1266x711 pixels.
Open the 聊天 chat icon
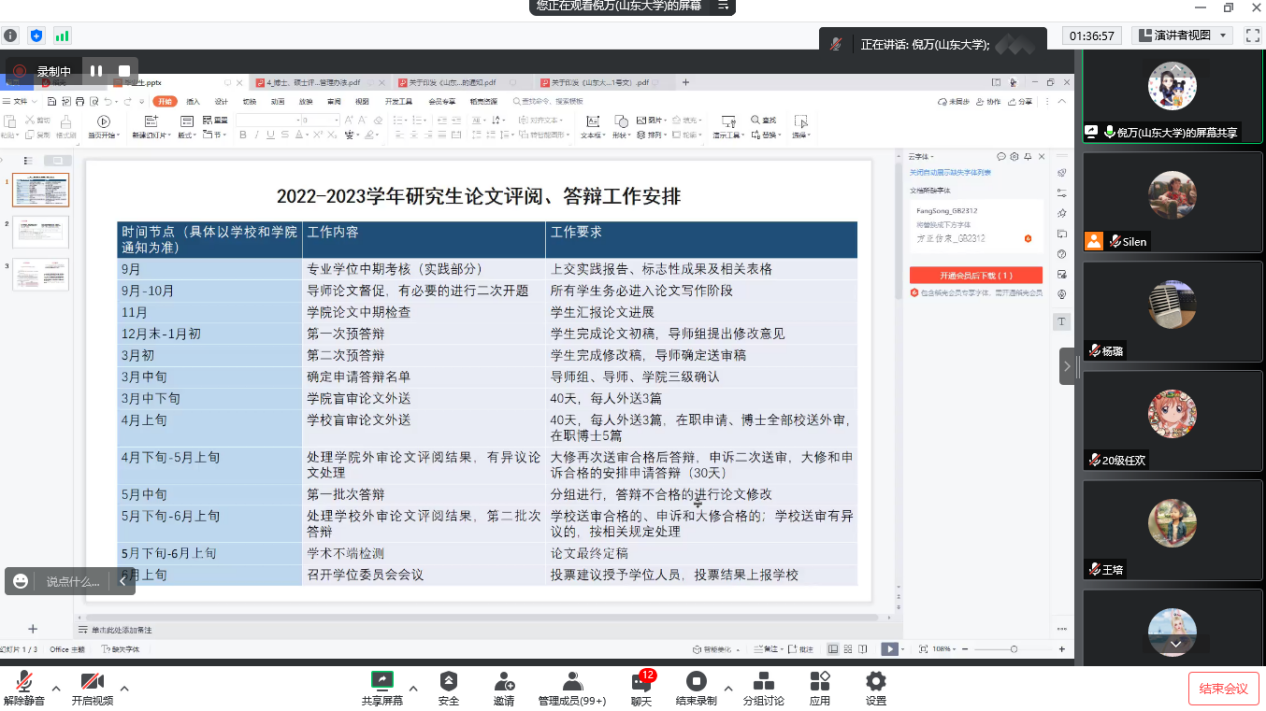point(641,683)
